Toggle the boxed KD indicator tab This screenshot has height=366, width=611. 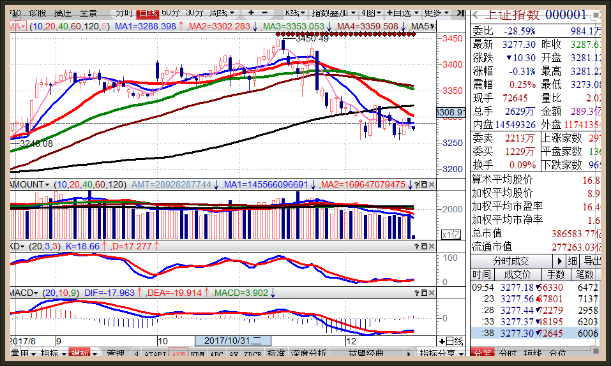tap(178, 354)
